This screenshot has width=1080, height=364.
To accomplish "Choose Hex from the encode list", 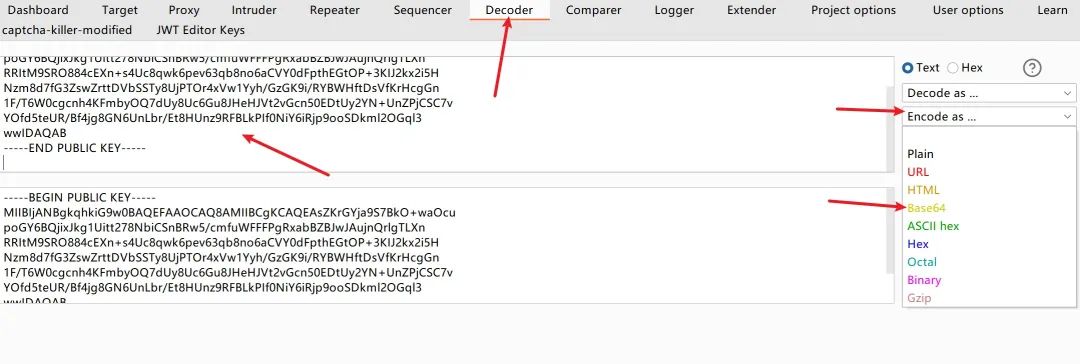I will (989, 243).
